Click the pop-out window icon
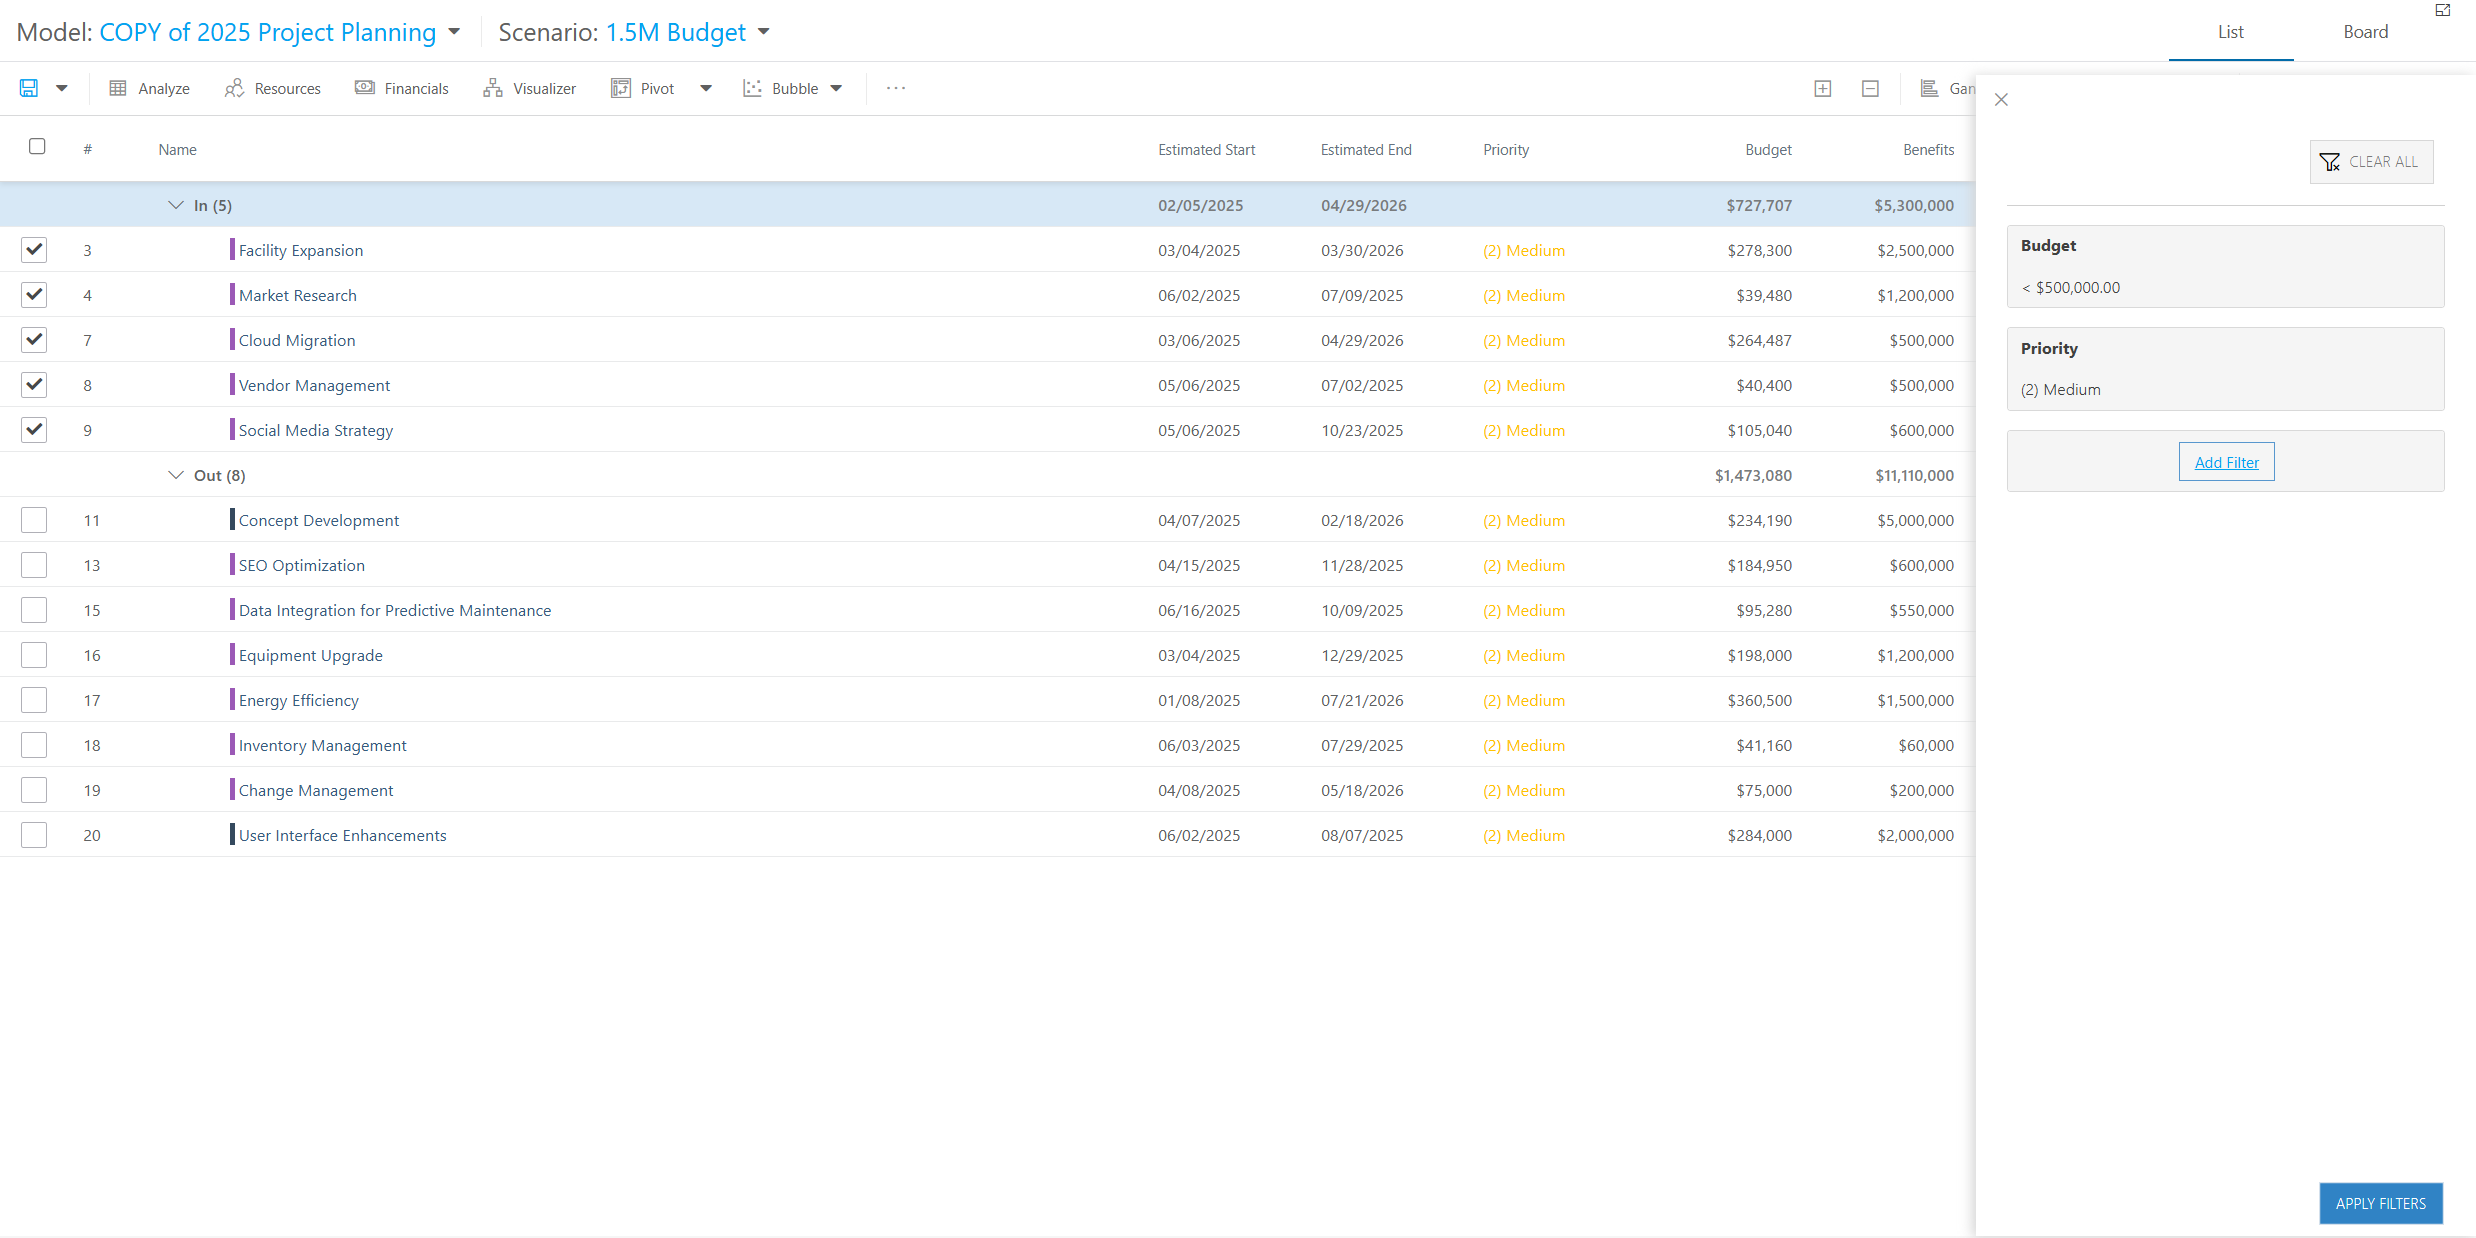 coord(2443,10)
